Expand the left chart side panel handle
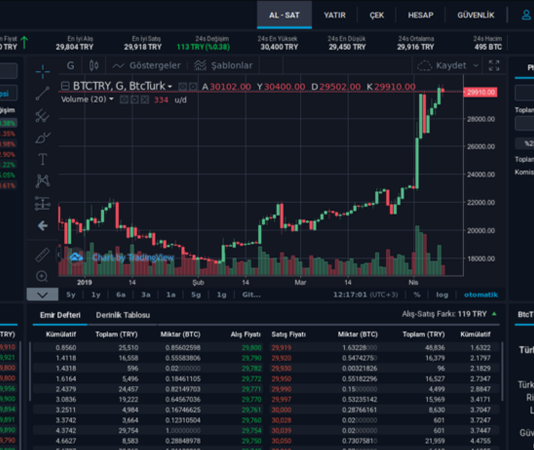 (58, 255)
